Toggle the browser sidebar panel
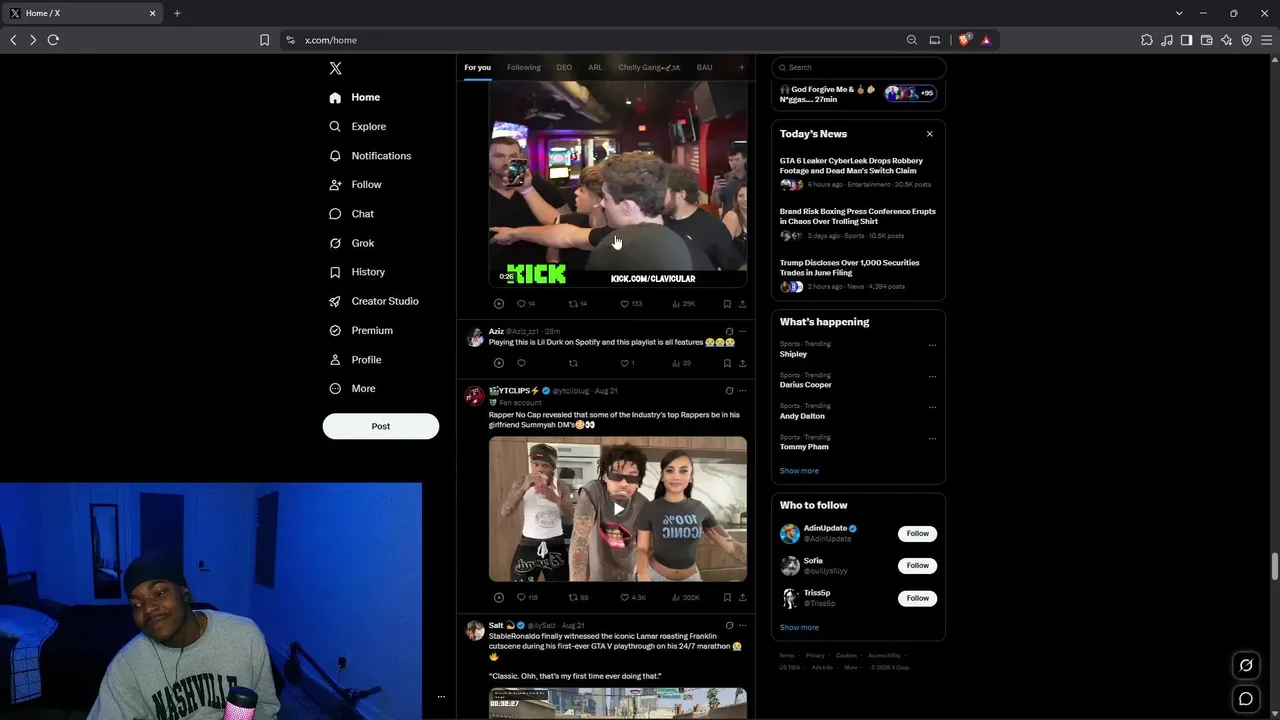Viewport: 1280px width, 720px height. (x=1186, y=40)
